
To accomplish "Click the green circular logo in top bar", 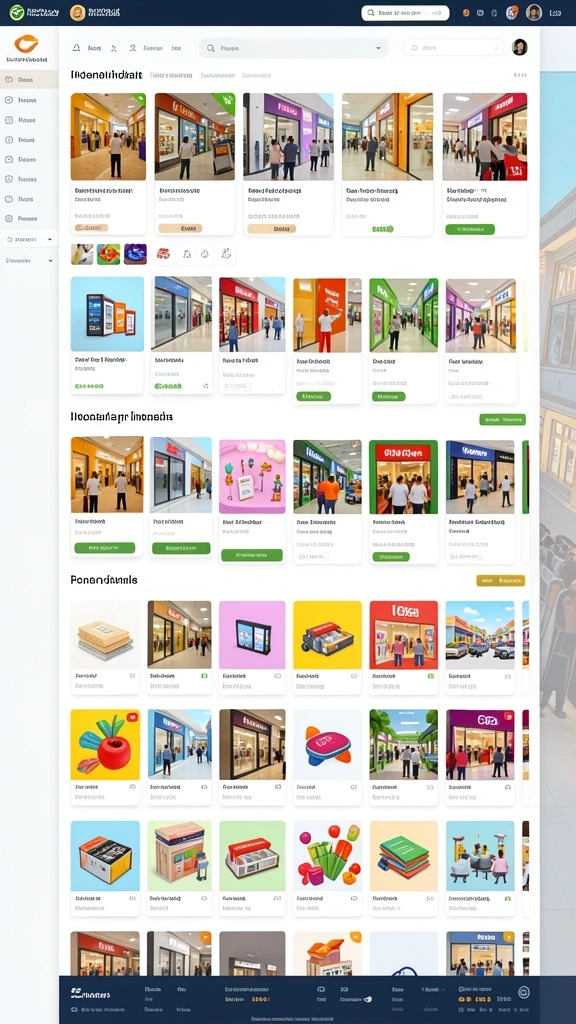I will pos(17,12).
